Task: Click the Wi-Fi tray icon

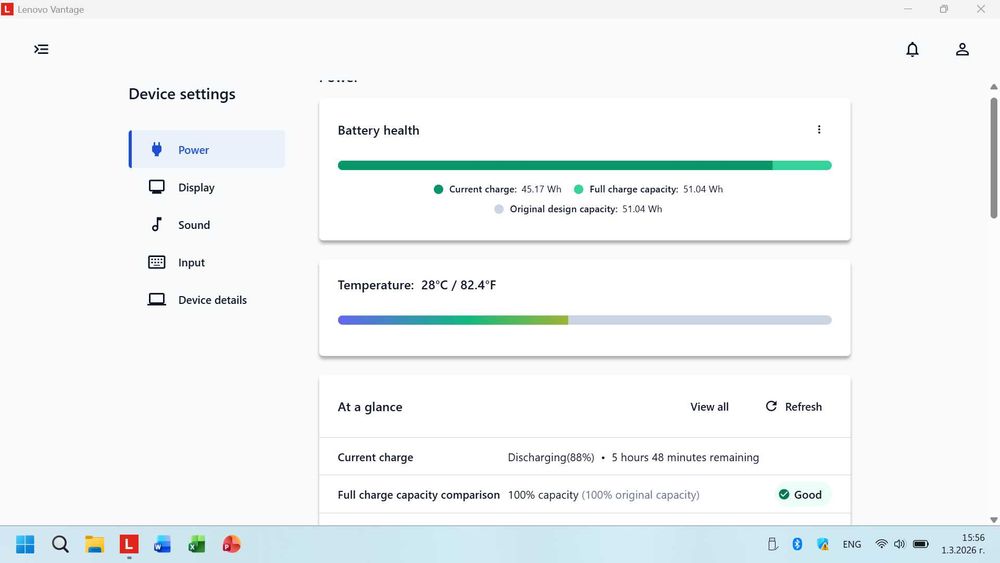Action: click(881, 544)
